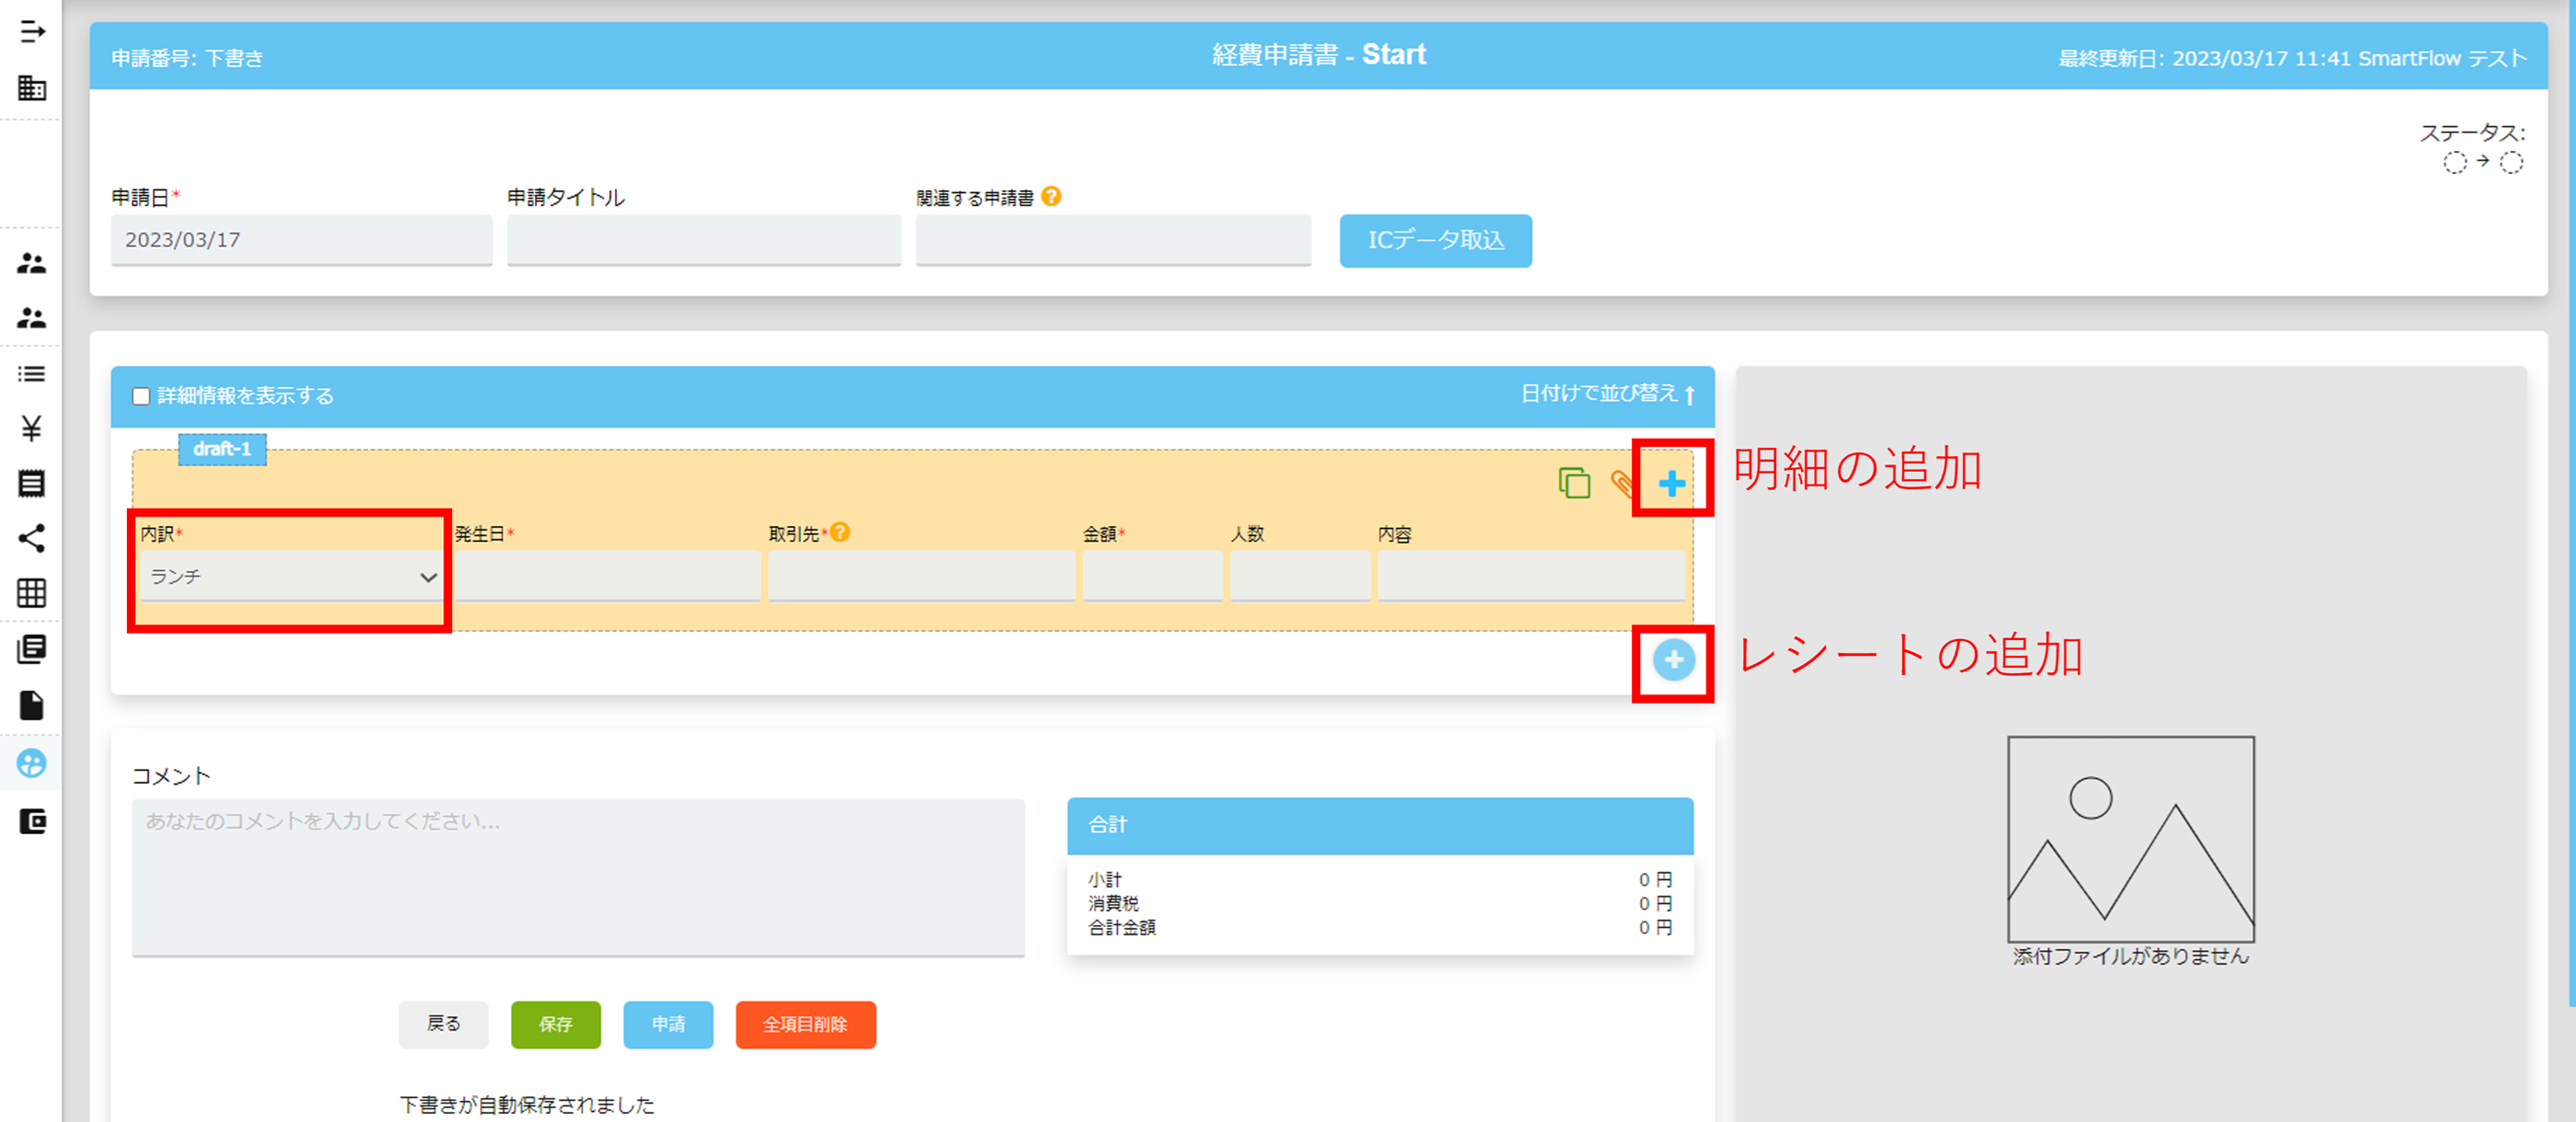The image size is (2576, 1122).
Task: Add receipt with round plus button
Action: 1673,660
